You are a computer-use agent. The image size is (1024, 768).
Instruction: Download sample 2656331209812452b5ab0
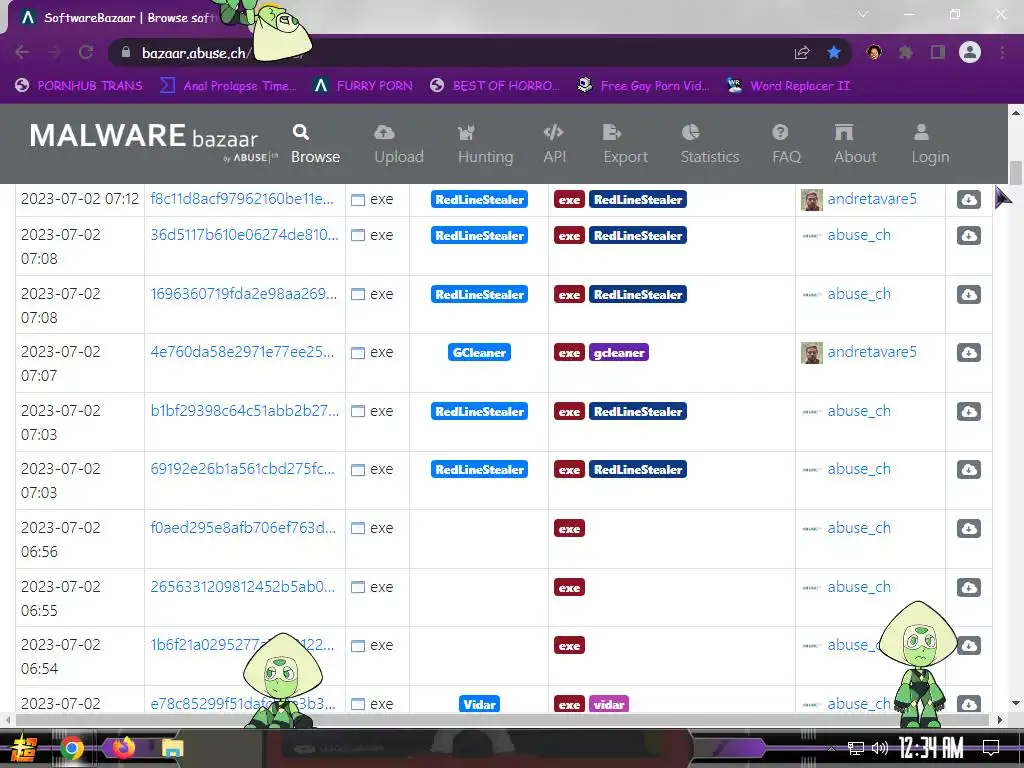(968, 586)
